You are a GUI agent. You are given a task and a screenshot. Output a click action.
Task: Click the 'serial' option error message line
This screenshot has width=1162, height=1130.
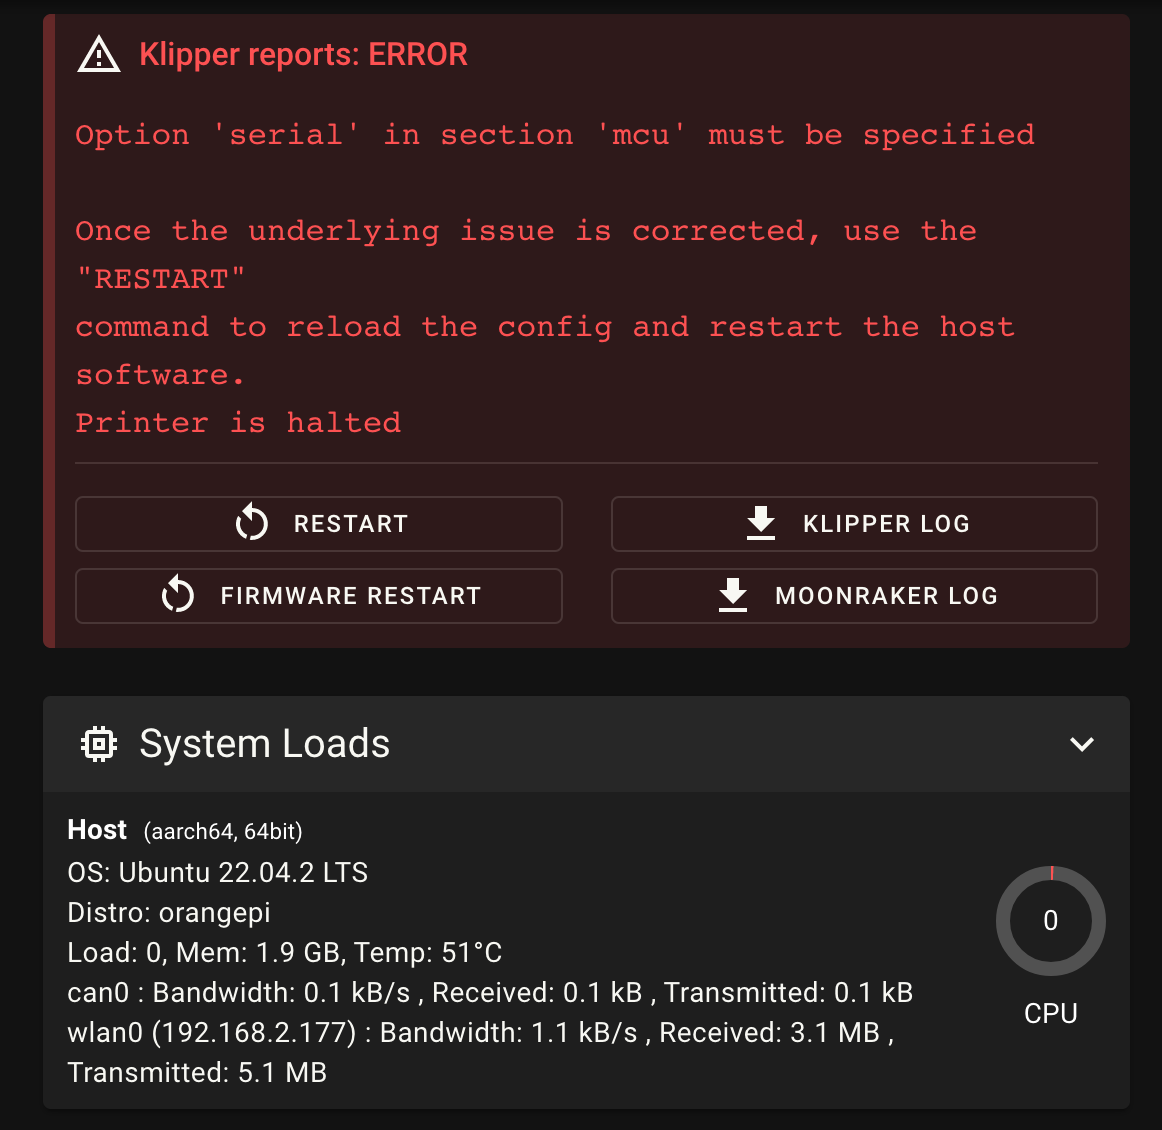pyautogui.click(x=555, y=135)
